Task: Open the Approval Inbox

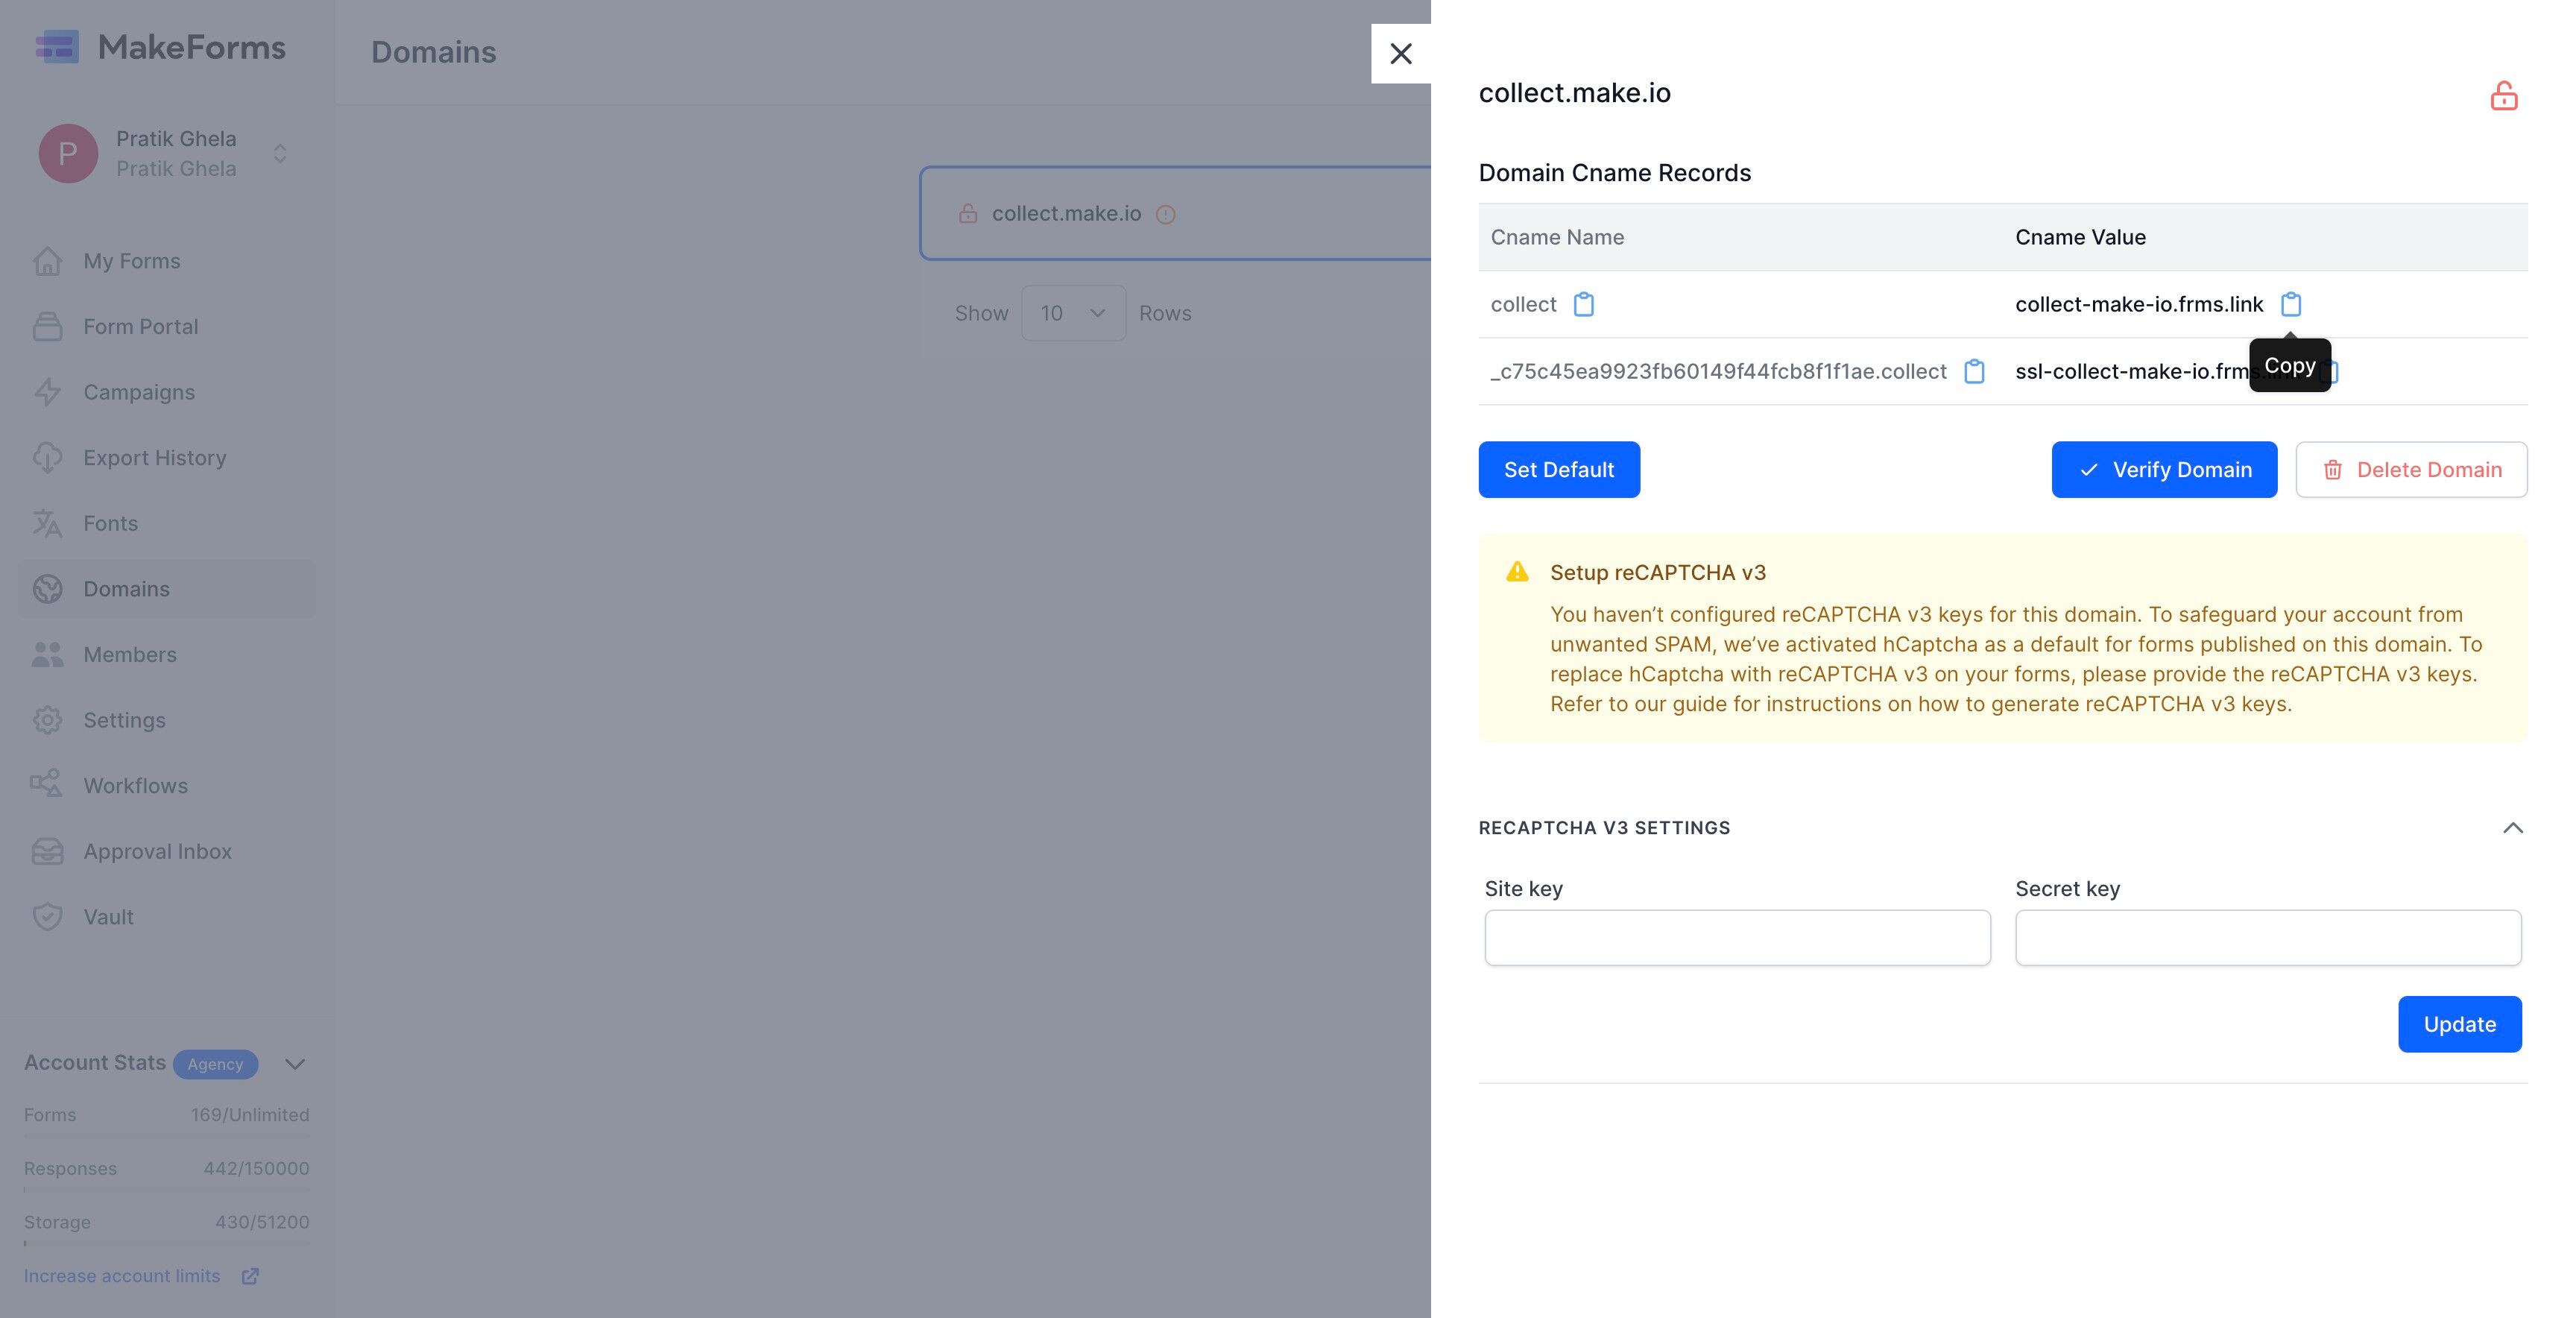Action: point(166,851)
